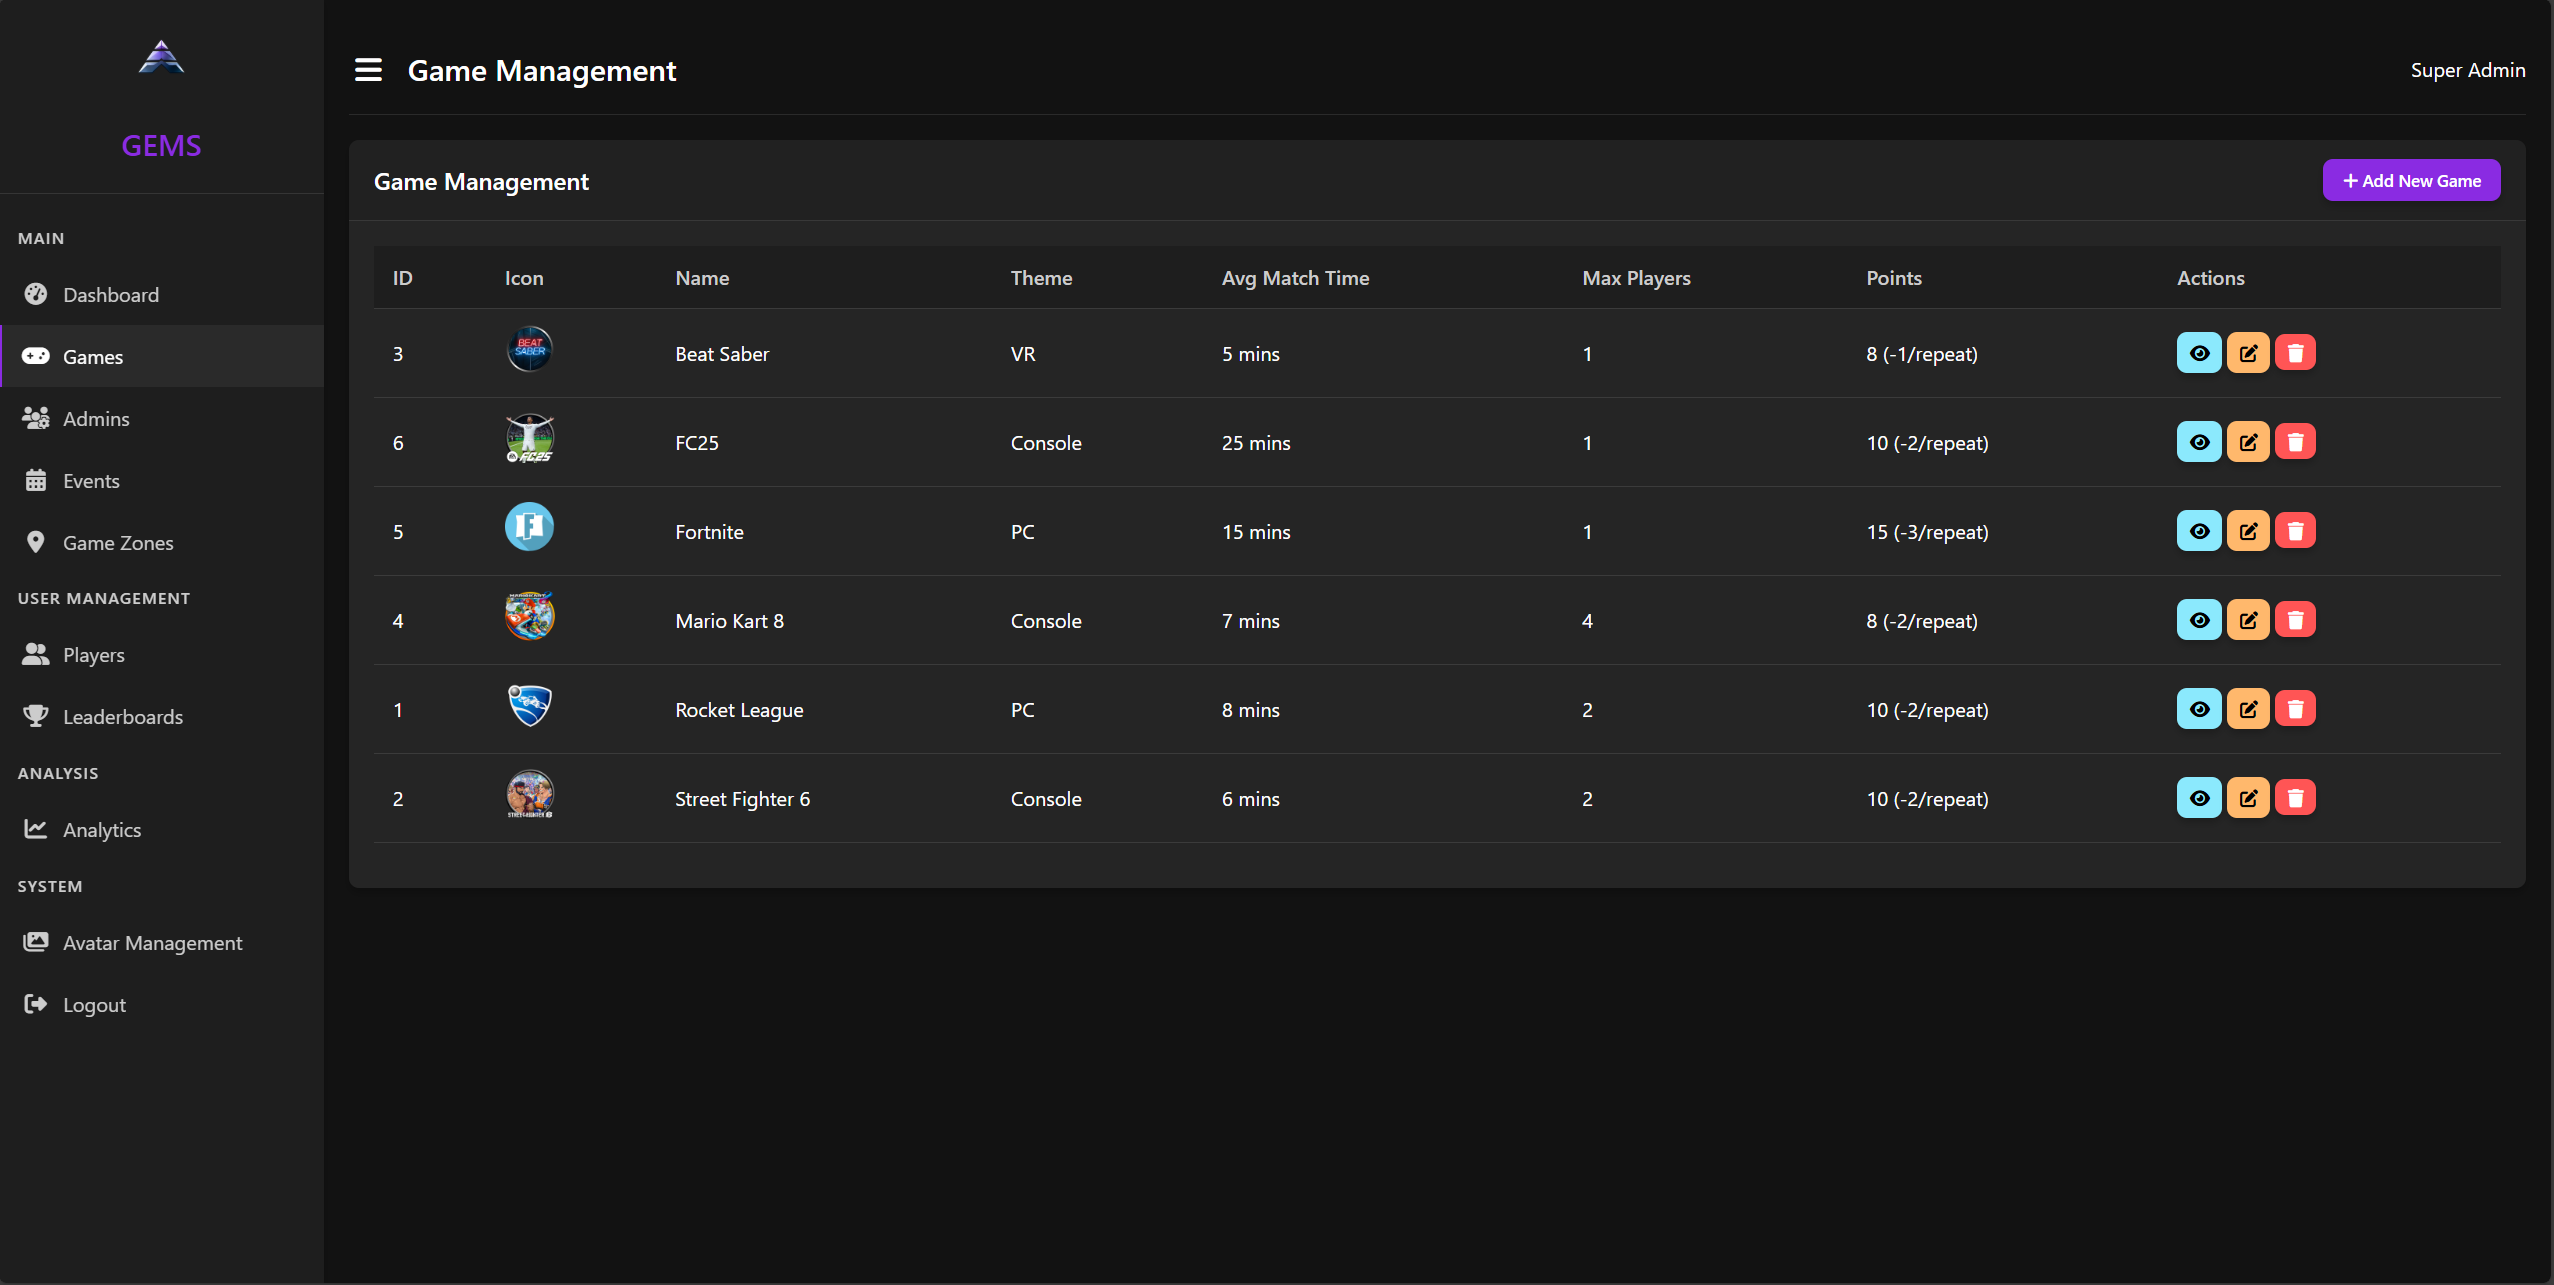Click the GEMS logo icon
The image size is (2554, 1285).
click(x=161, y=58)
